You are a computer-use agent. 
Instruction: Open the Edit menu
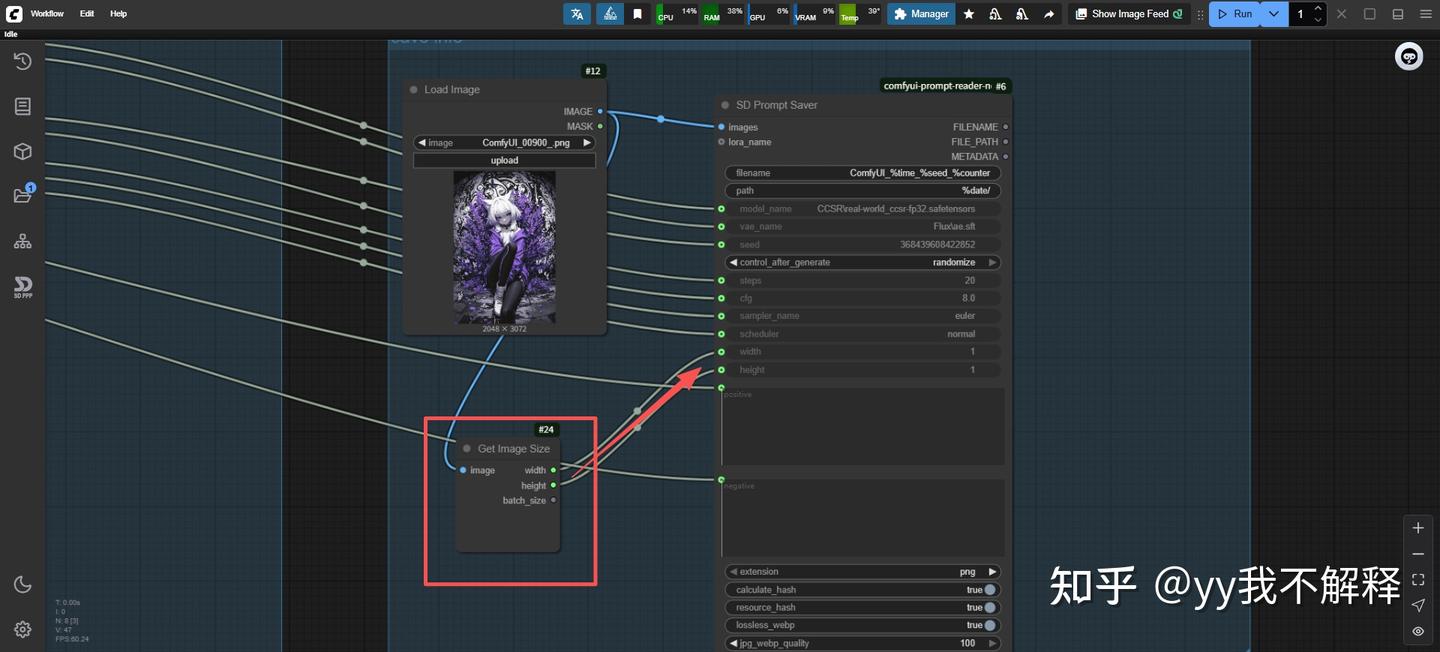click(x=87, y=14)
